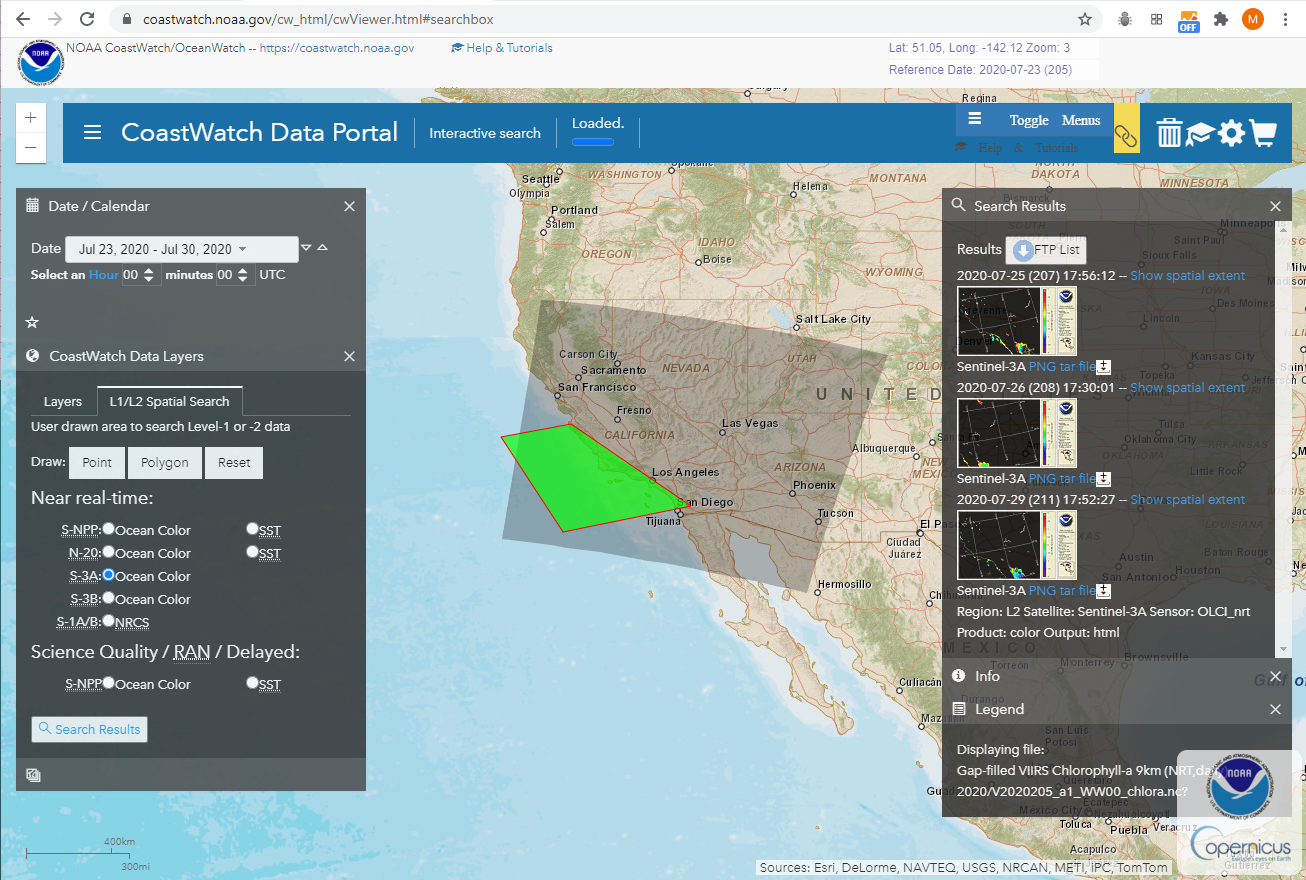
Task: Click the Reset draw button
Action: [x=234, y=463]
